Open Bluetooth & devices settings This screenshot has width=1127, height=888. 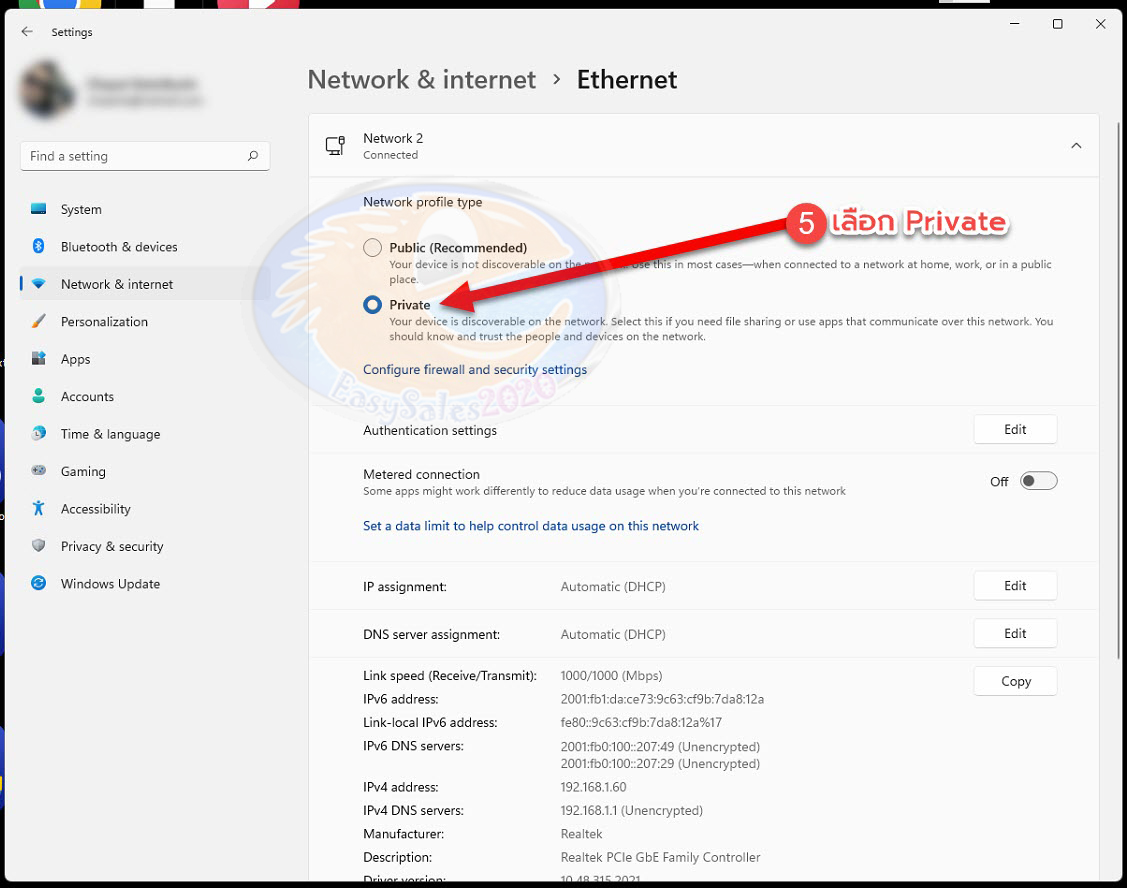120,246
